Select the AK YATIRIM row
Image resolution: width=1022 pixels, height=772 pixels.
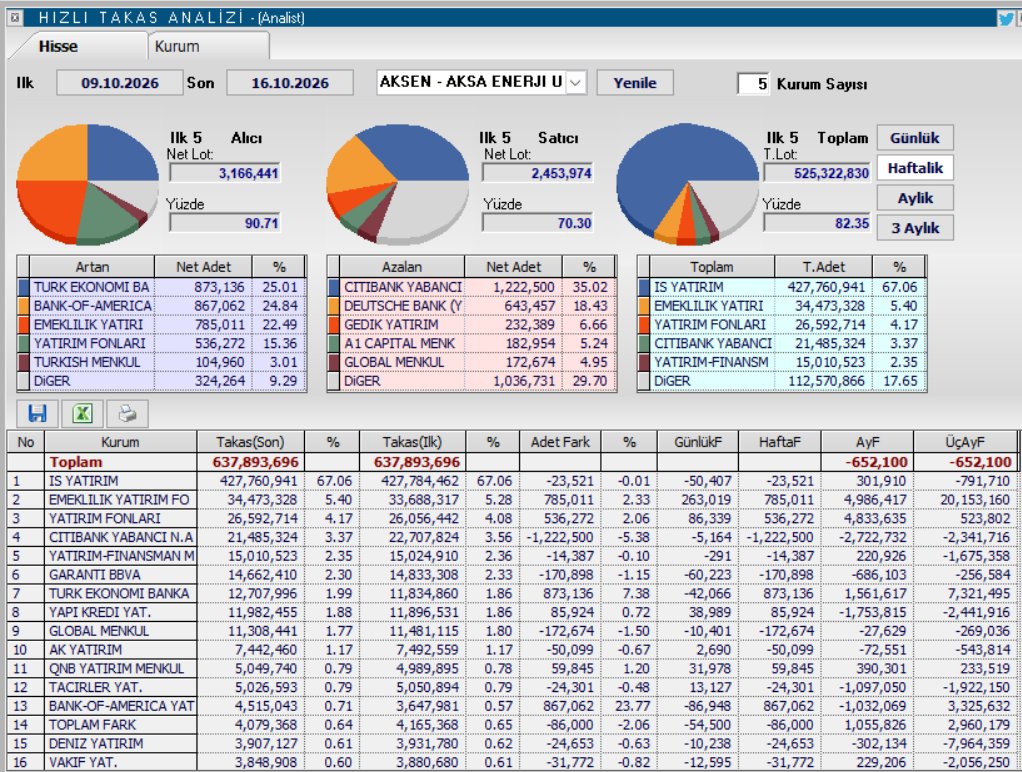(512, 650)
